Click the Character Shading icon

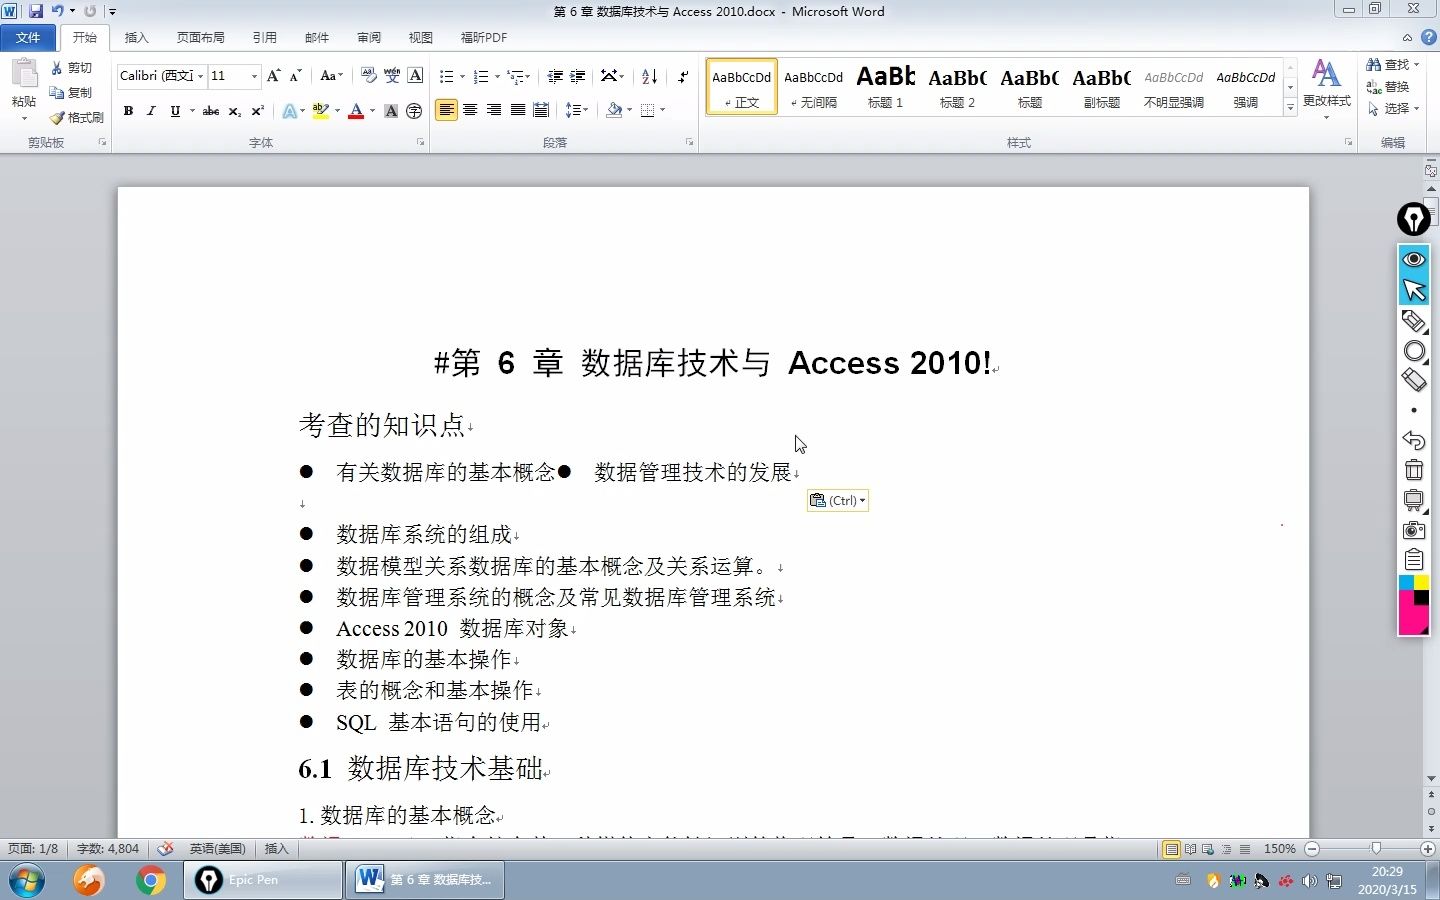tap(391, 111)
